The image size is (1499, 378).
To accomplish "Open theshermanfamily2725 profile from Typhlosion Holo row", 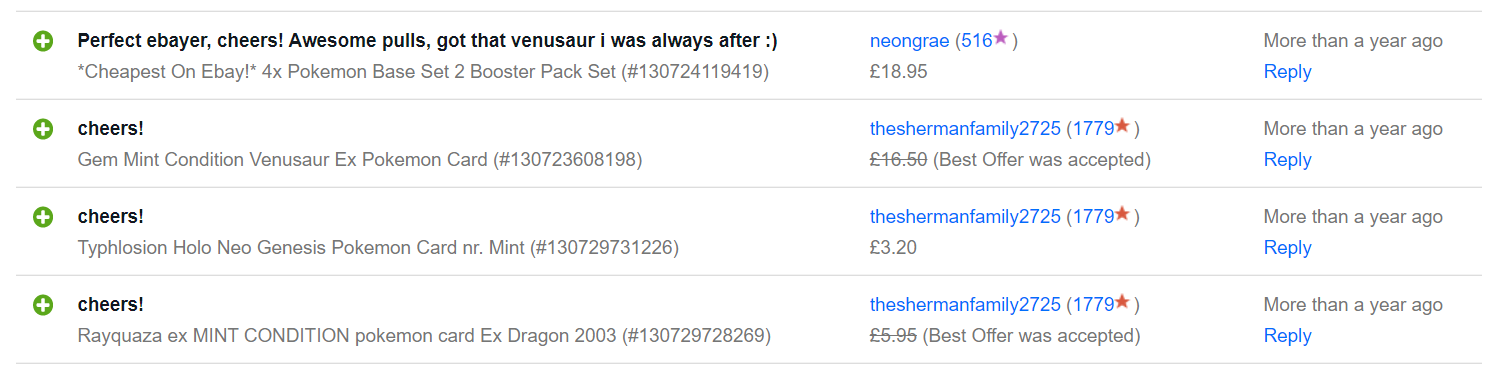I will 965,217.
